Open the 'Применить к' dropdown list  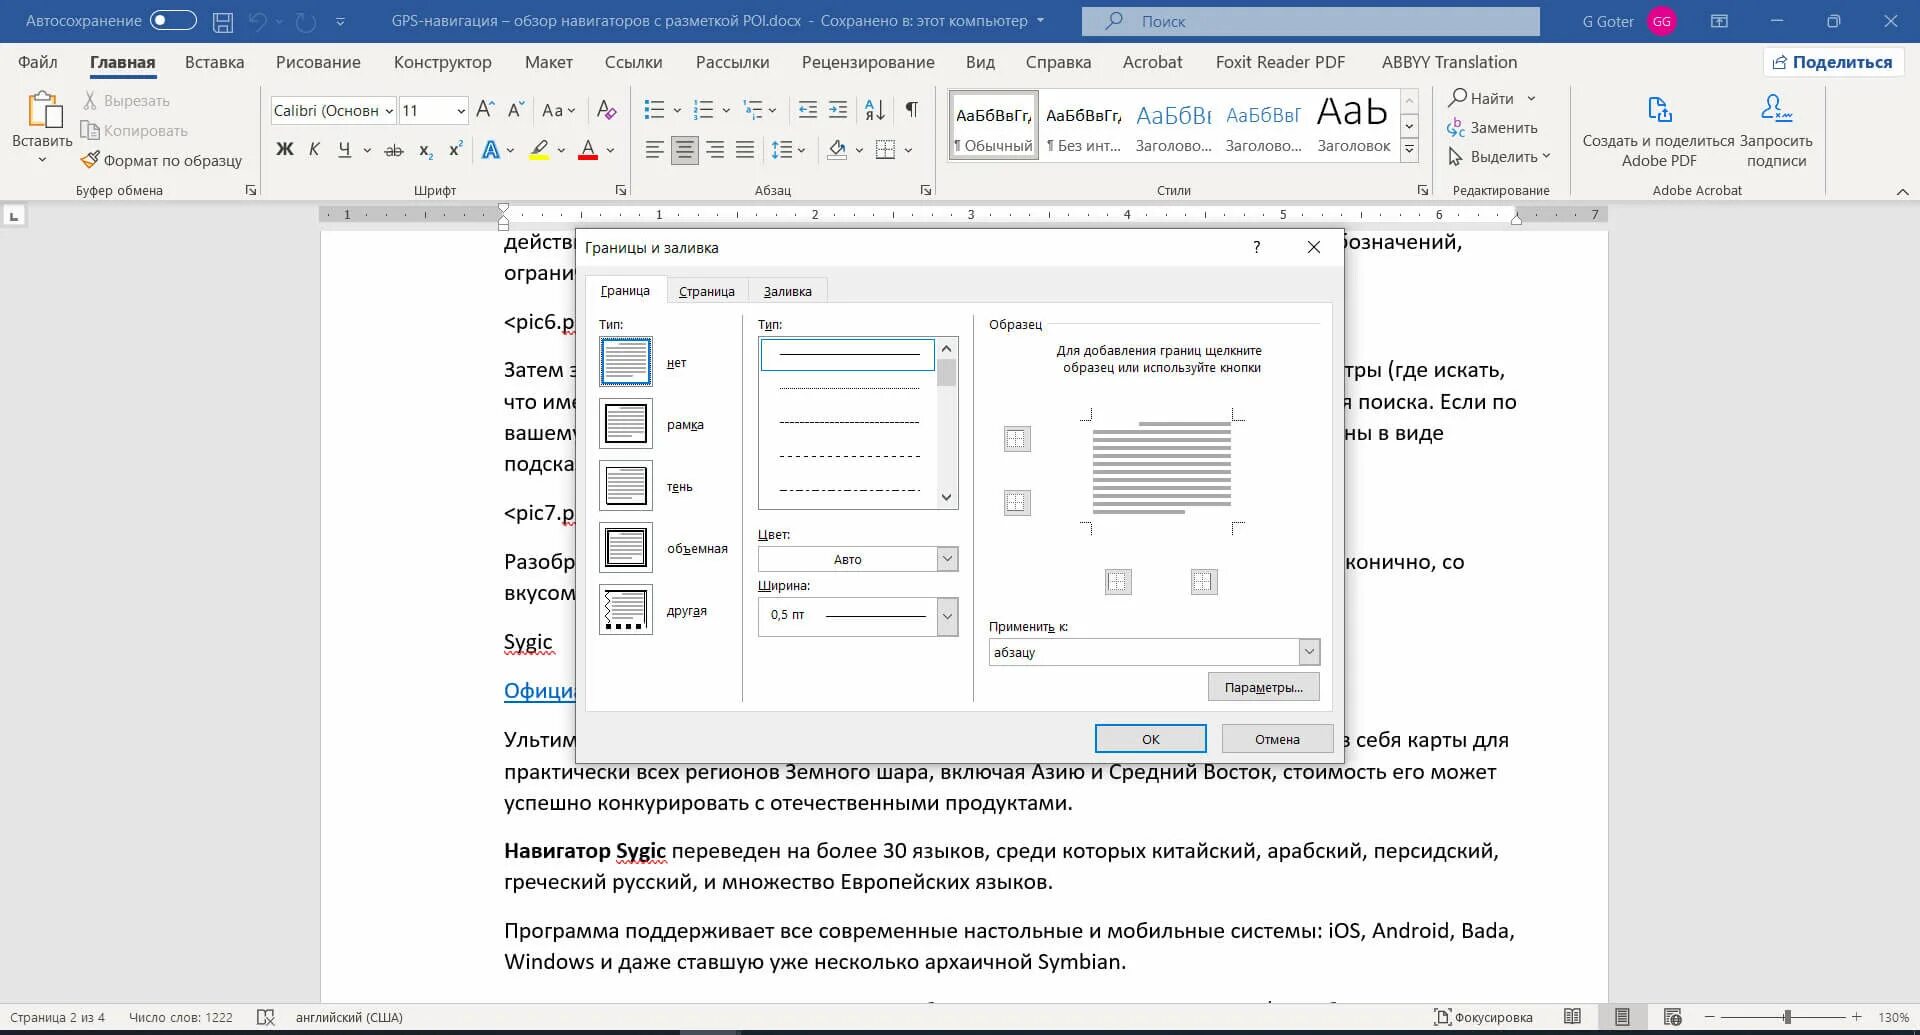[x=1154, y=652]
